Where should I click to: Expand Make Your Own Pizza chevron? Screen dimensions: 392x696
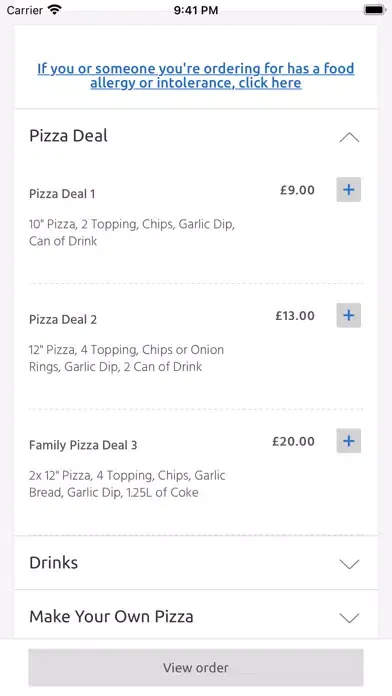(x=349, y=617)
